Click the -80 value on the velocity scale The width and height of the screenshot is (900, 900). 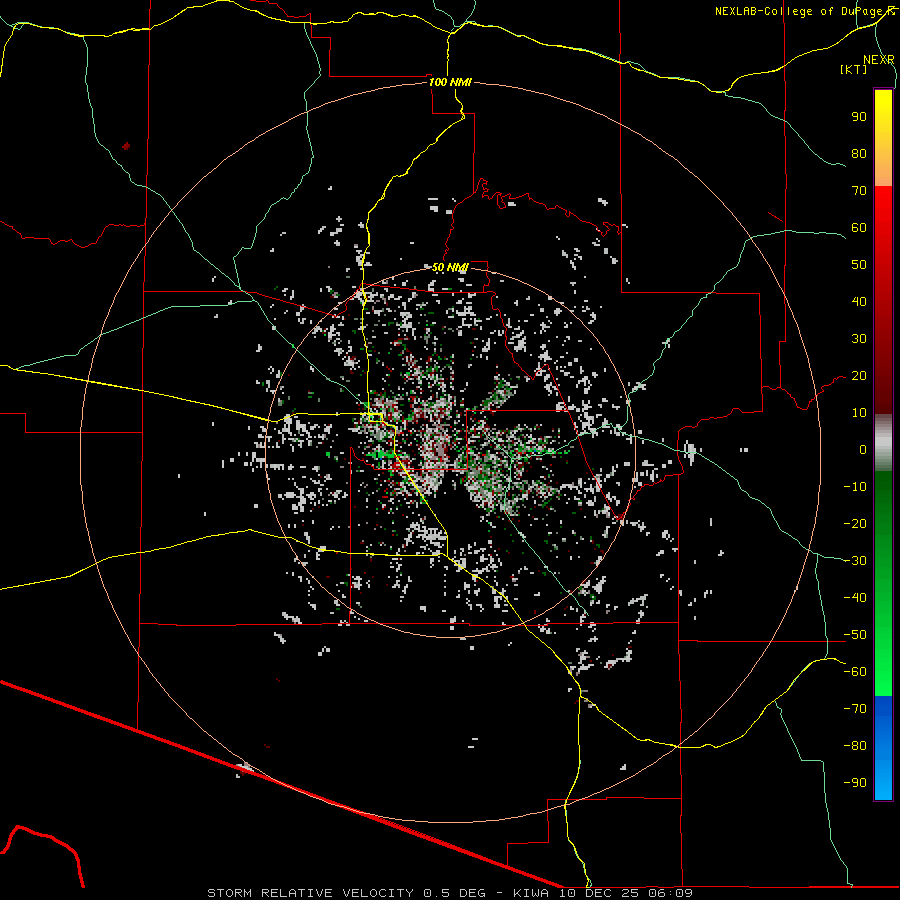(855, 746)
